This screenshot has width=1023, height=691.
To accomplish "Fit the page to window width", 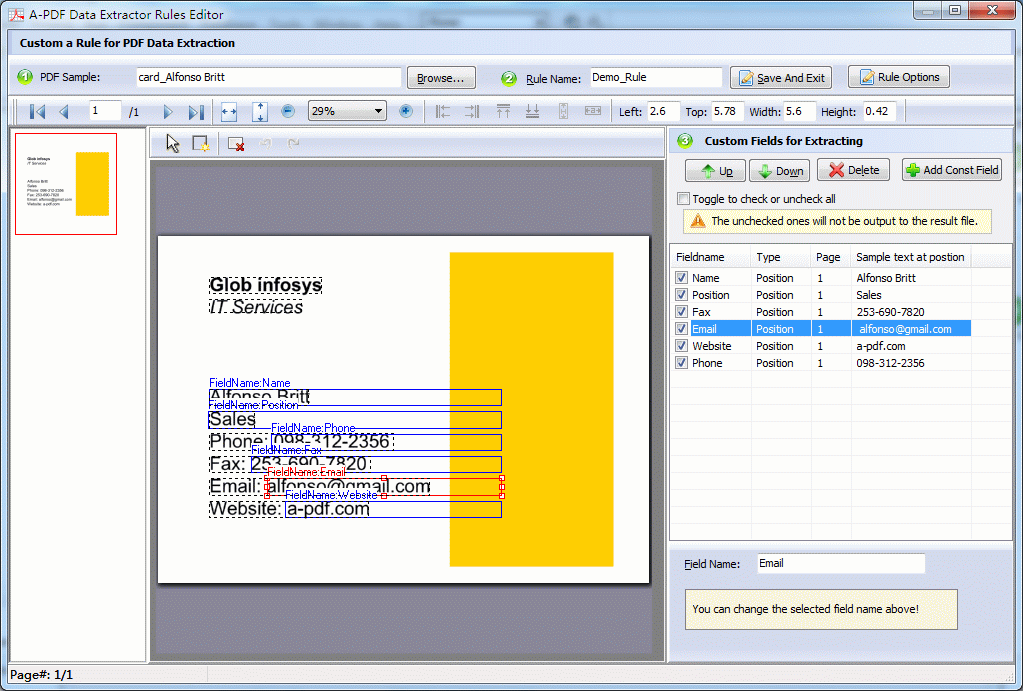I will [x=228, y=112].
